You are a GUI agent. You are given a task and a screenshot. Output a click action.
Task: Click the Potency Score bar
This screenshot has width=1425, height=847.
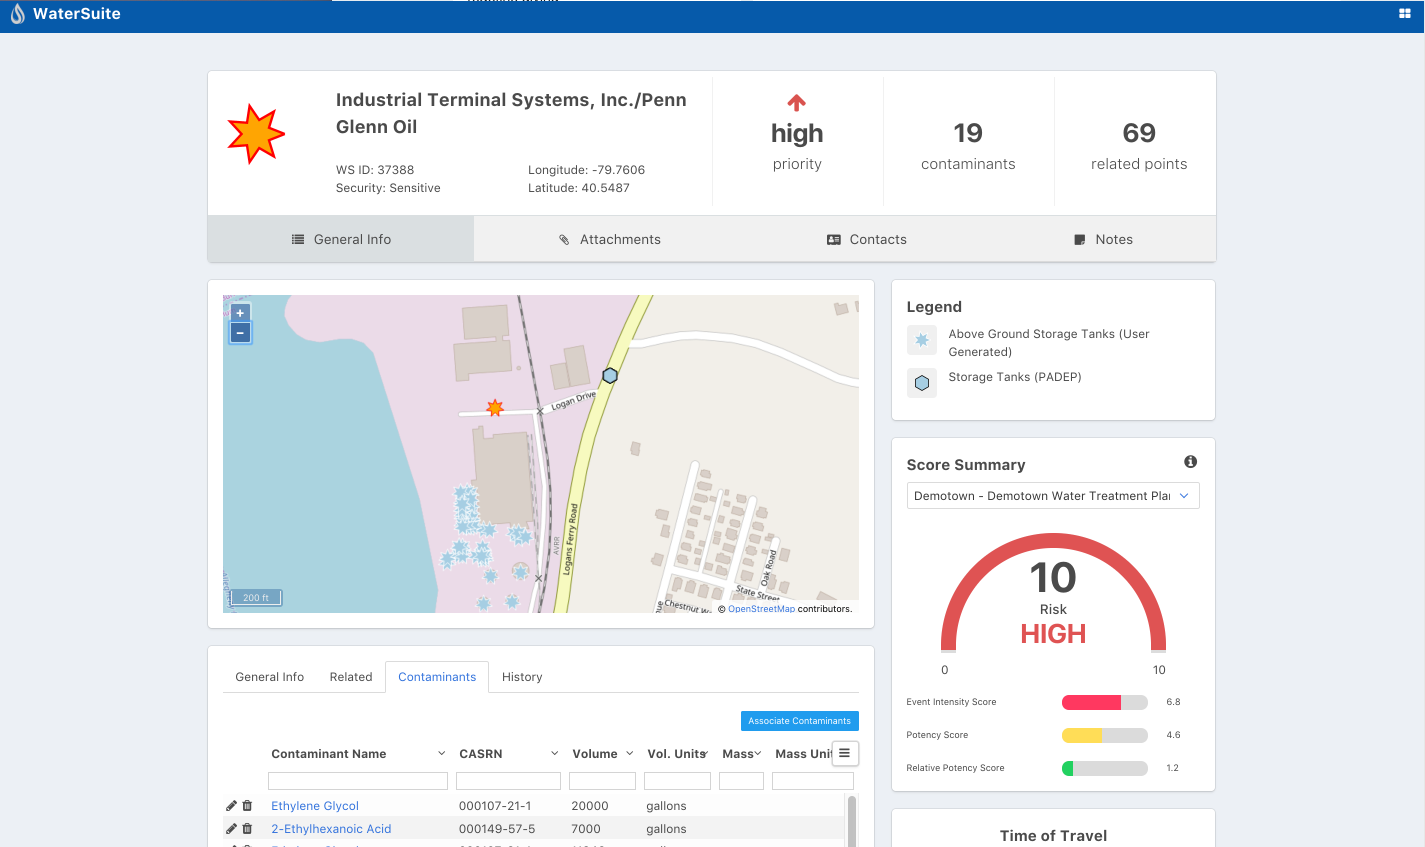[1105, 735]
